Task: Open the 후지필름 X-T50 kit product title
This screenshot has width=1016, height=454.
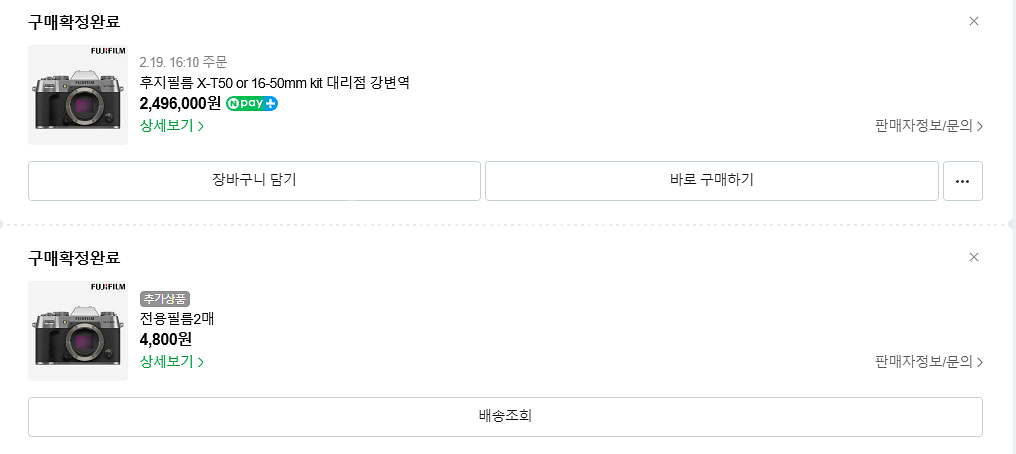Action: [x=275, y=82]
